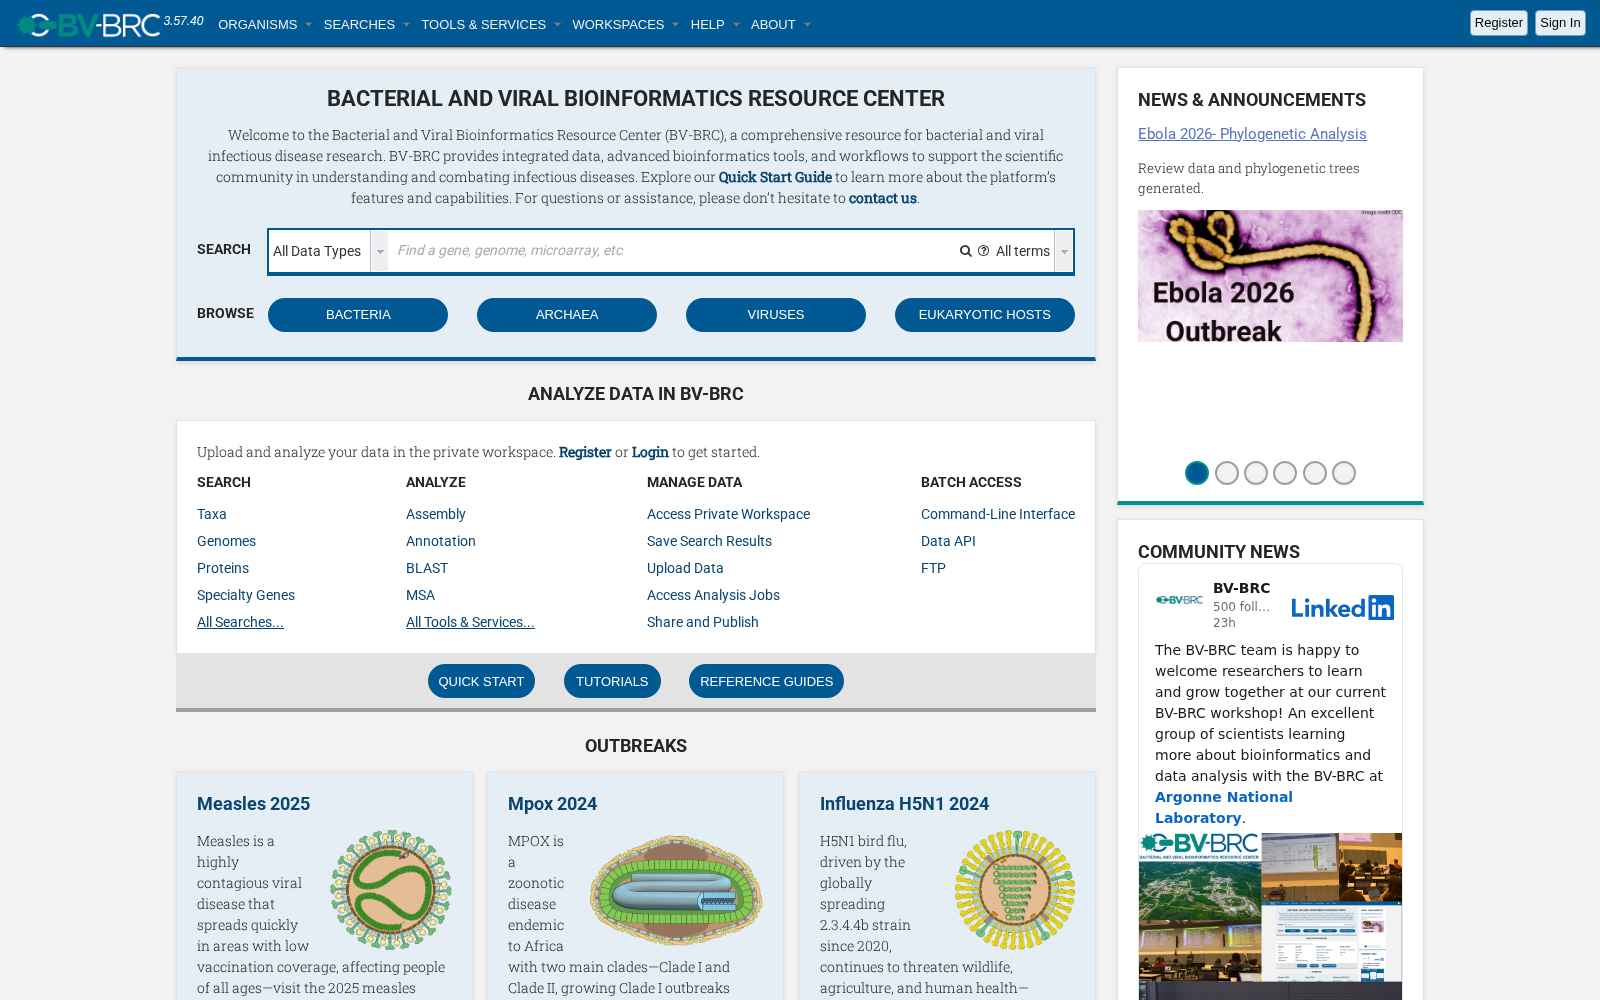Open the Mpox 2024 outbreak title

pos(552,804)
